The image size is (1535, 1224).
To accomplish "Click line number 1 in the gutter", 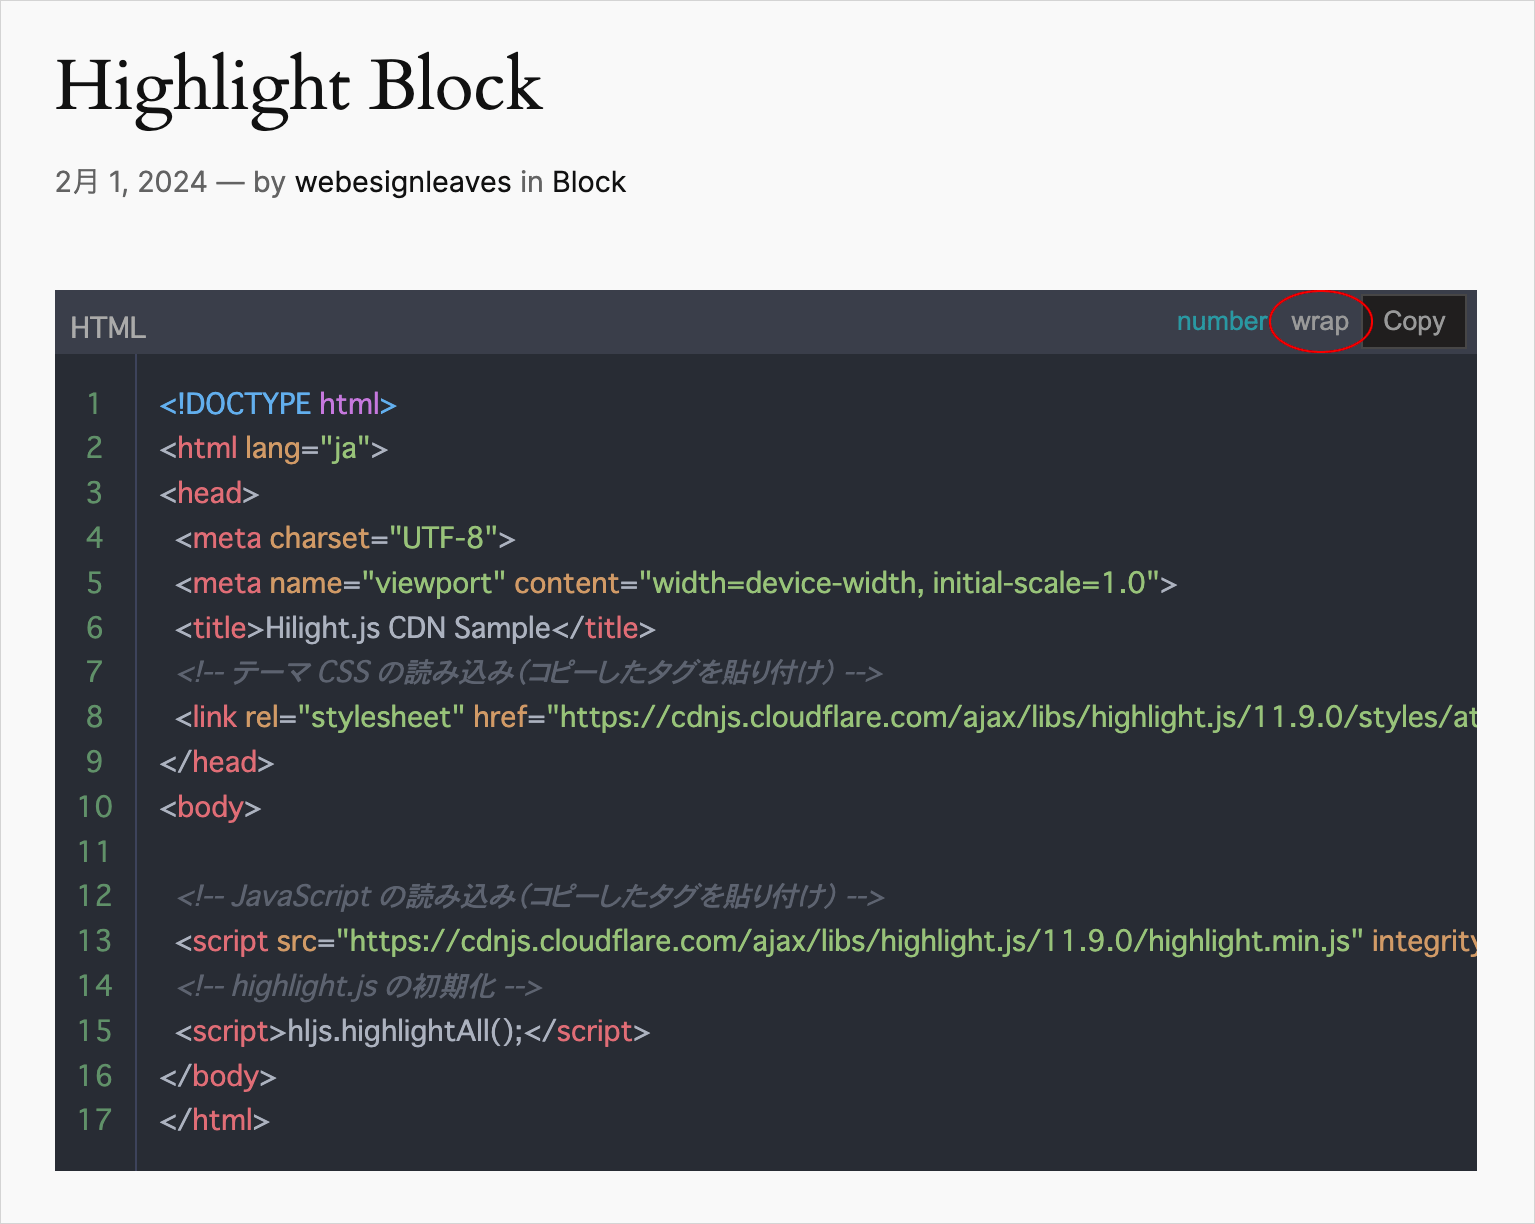I will [x=94, y=404].
